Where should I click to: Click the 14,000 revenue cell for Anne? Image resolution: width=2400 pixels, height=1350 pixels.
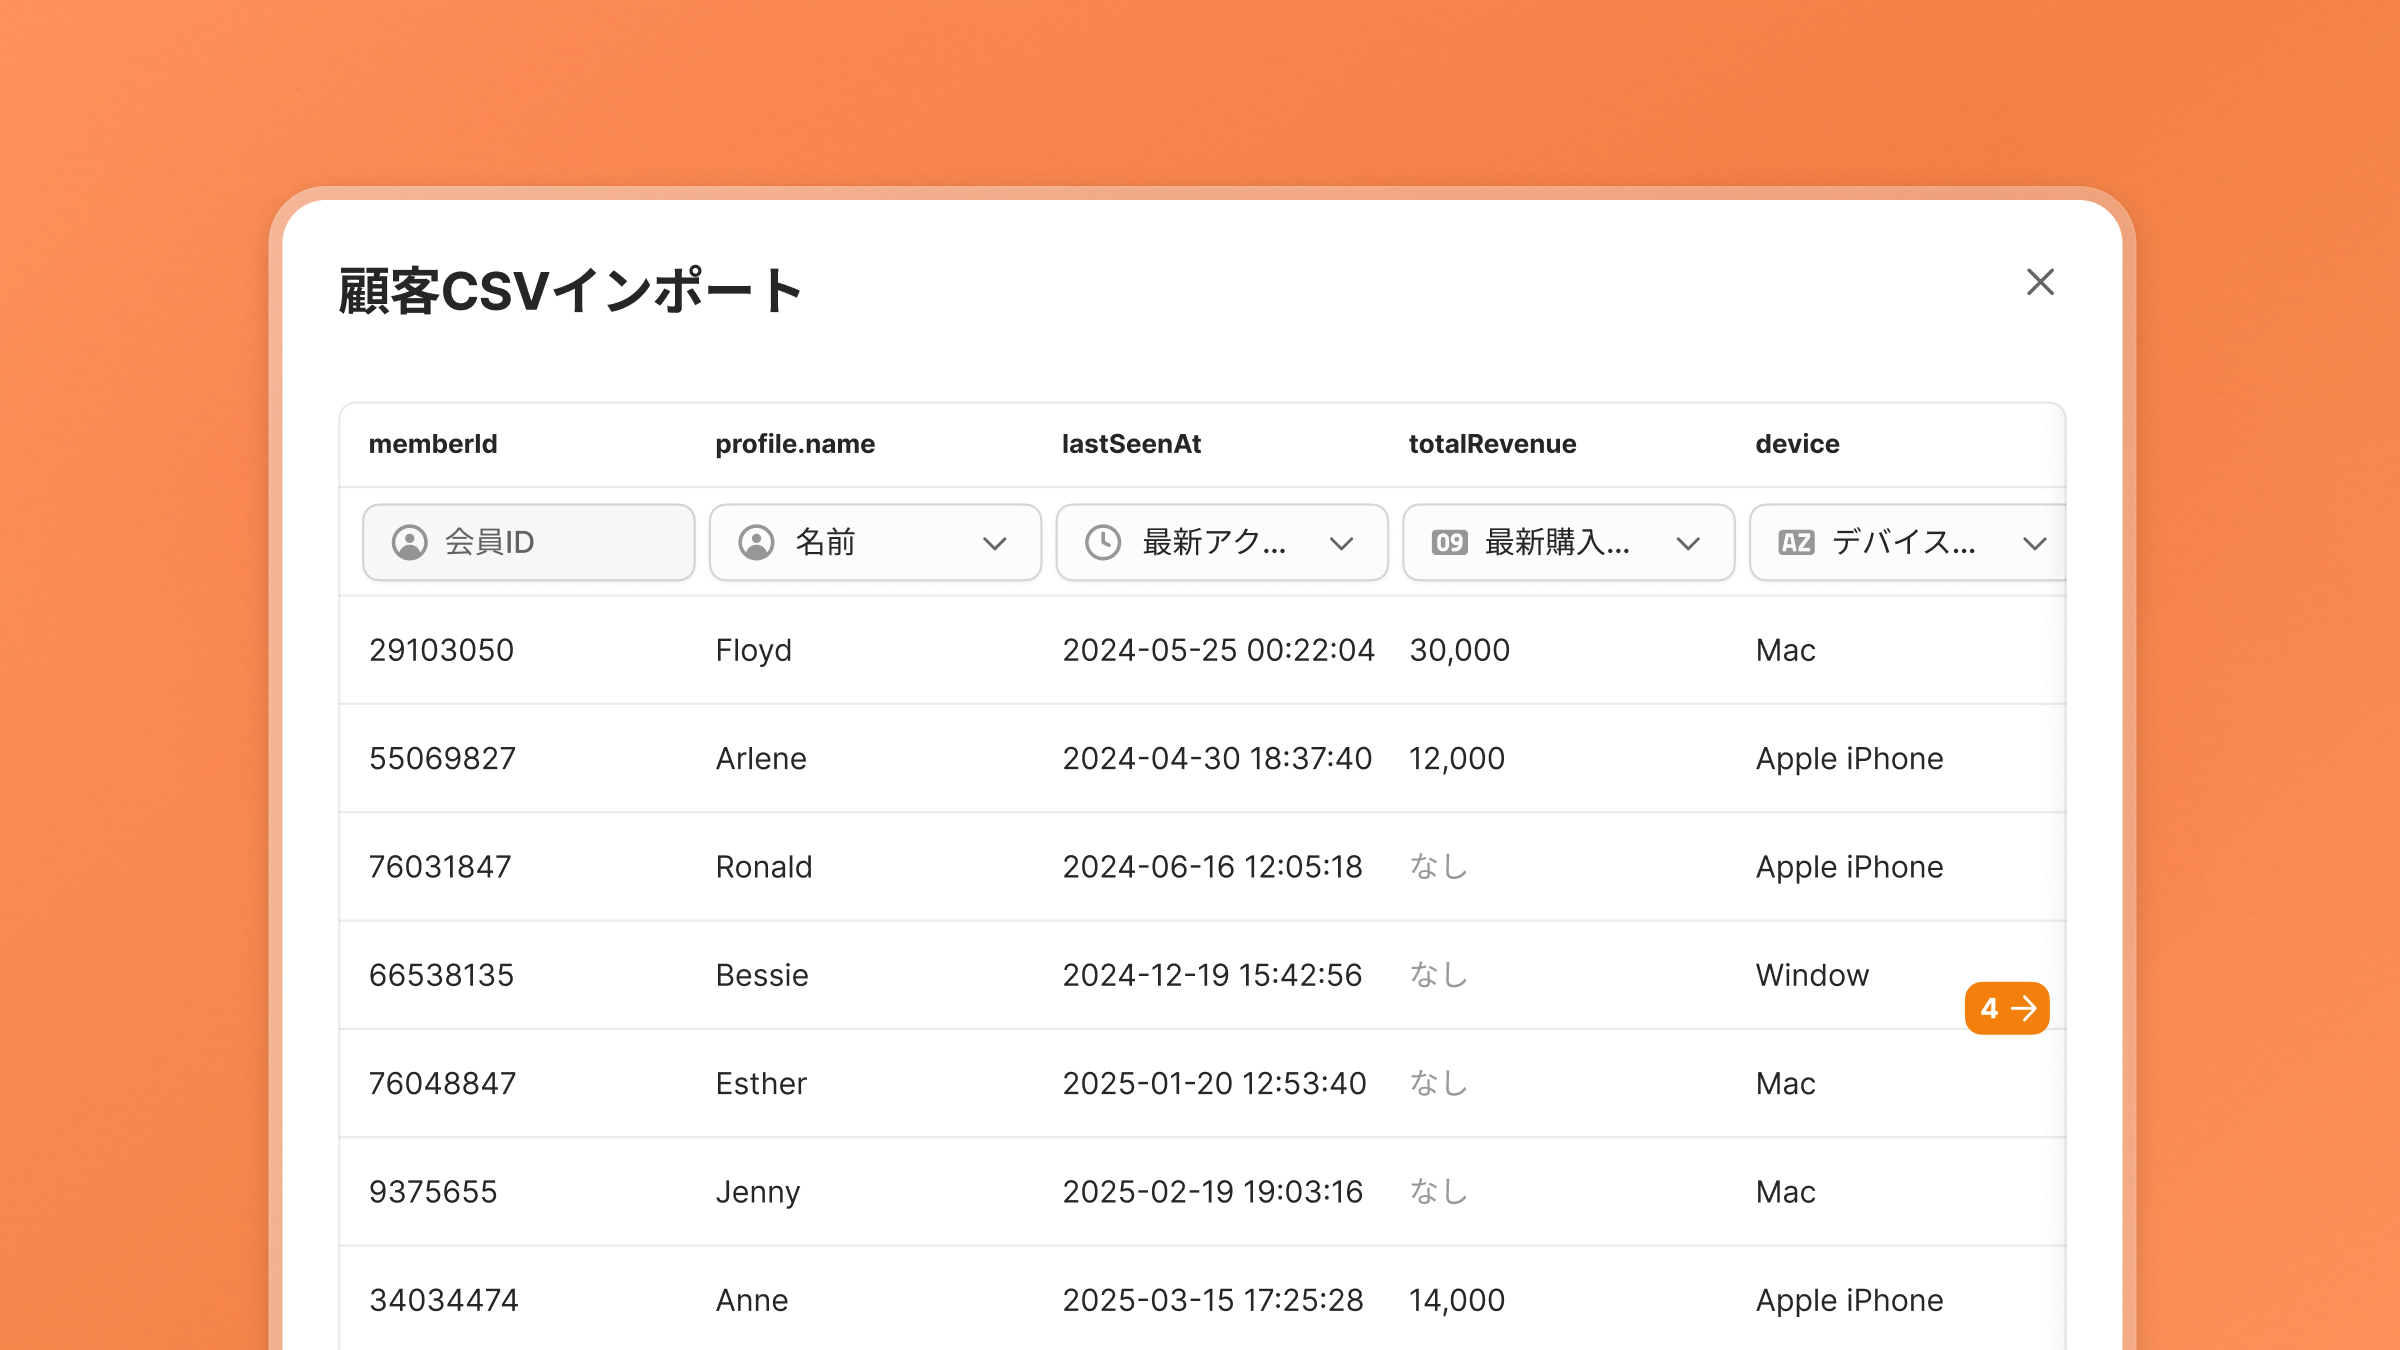coord(1456,1300)
